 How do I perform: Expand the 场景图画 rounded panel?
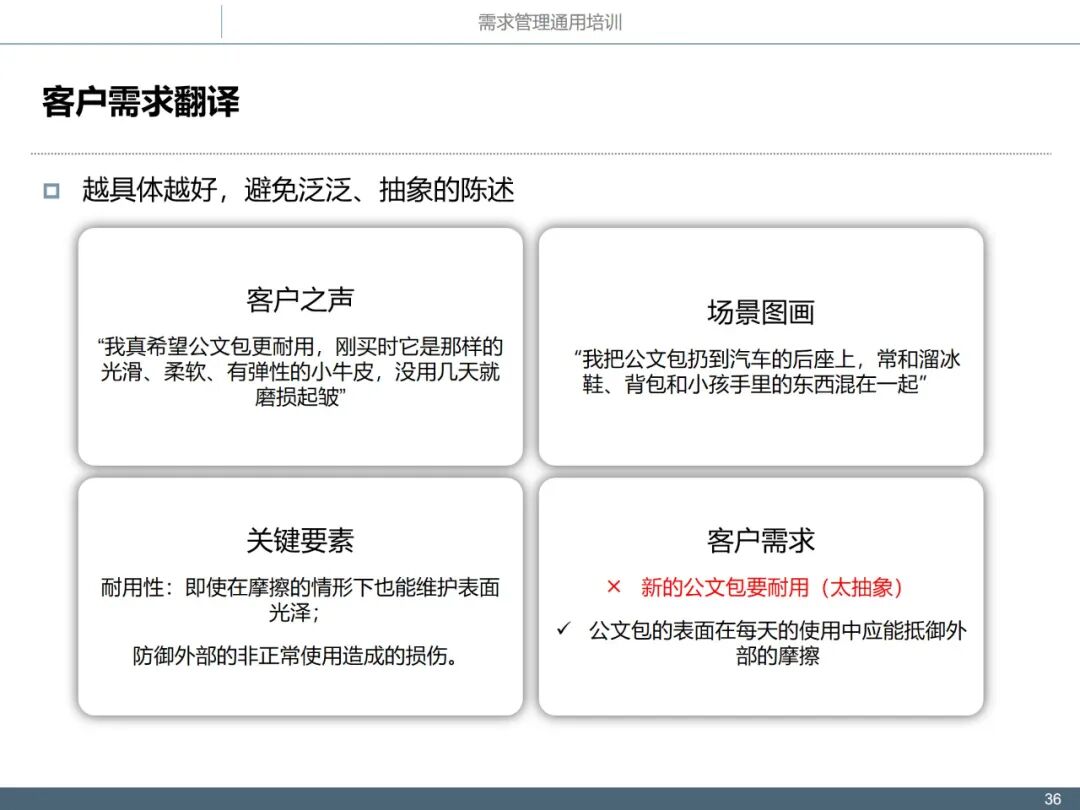pyautogui.click(x=762, y=345)
